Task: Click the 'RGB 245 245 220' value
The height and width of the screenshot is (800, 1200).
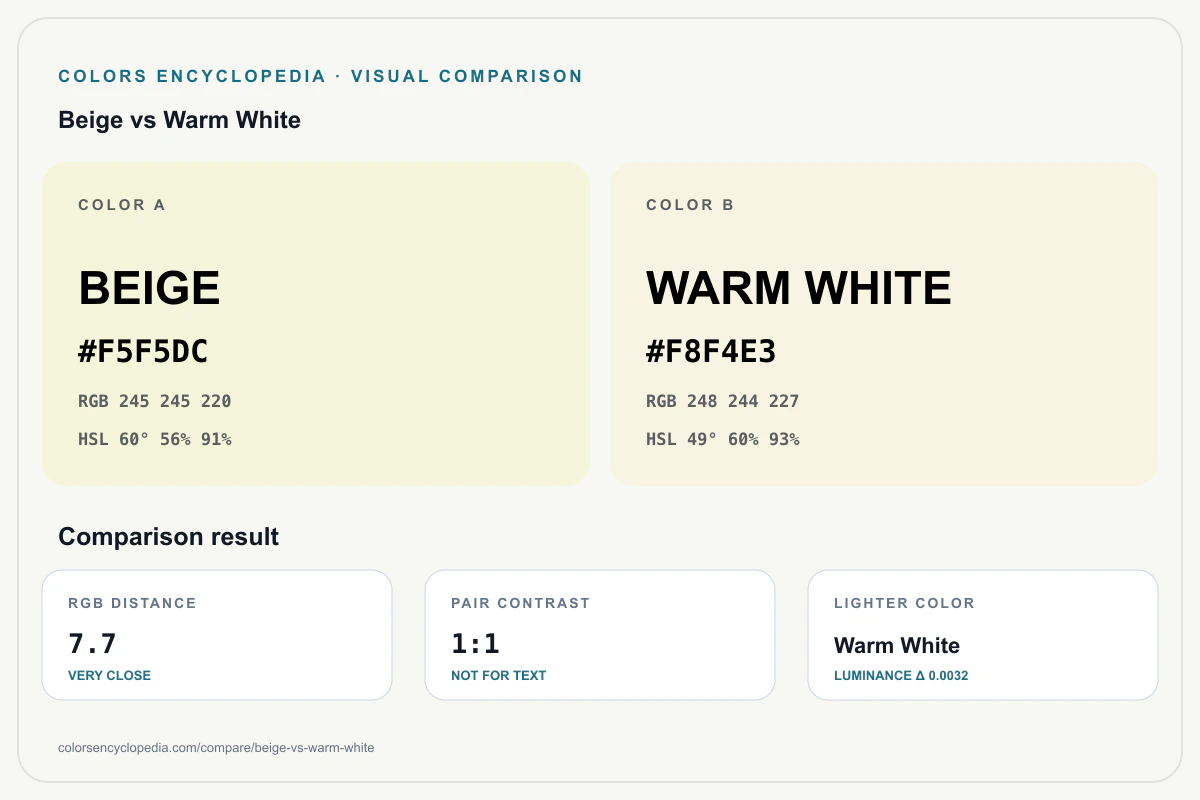Action: click(x=155, y=401)
